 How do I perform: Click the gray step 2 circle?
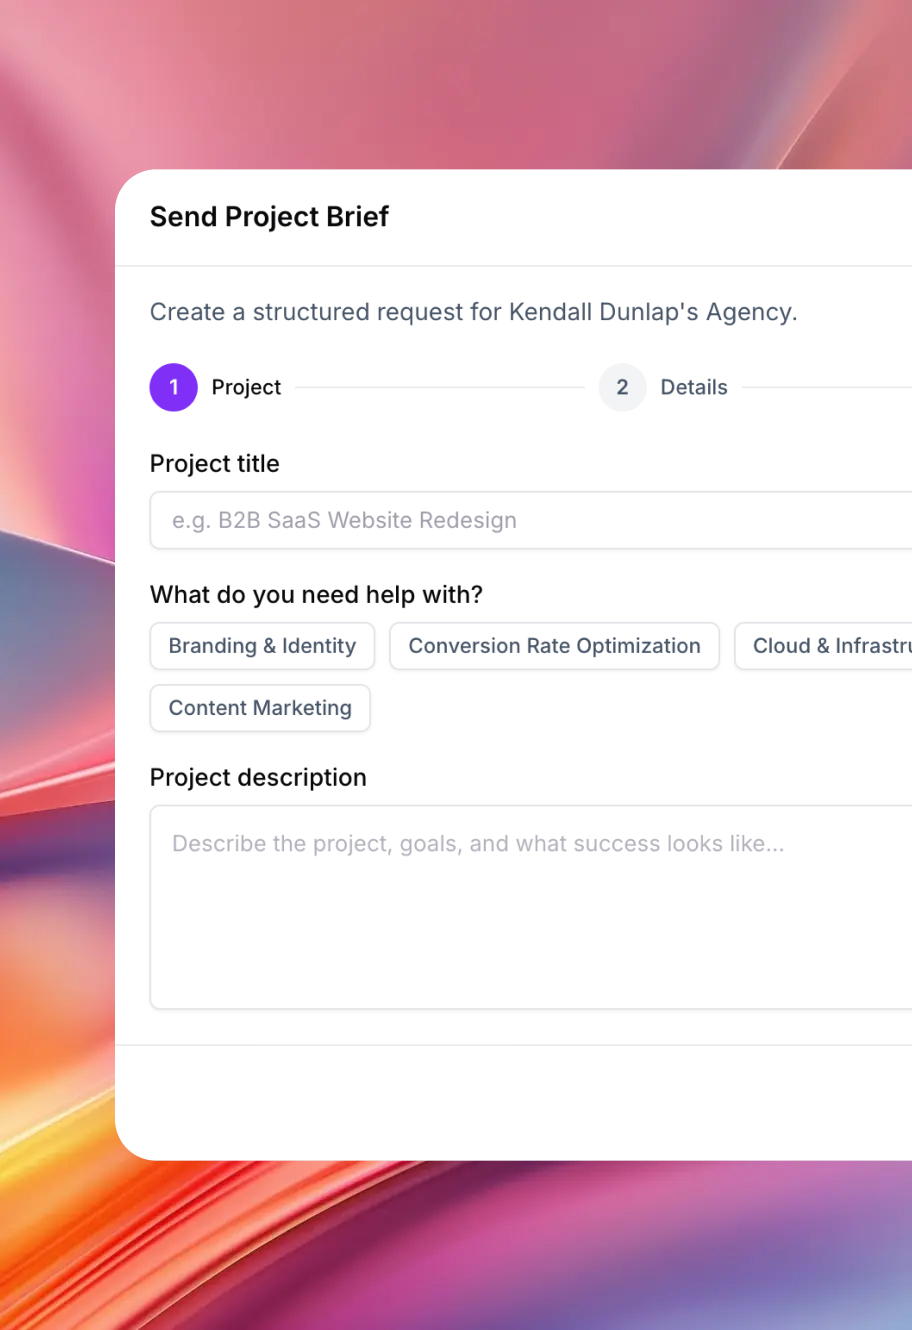coord(623,387)
